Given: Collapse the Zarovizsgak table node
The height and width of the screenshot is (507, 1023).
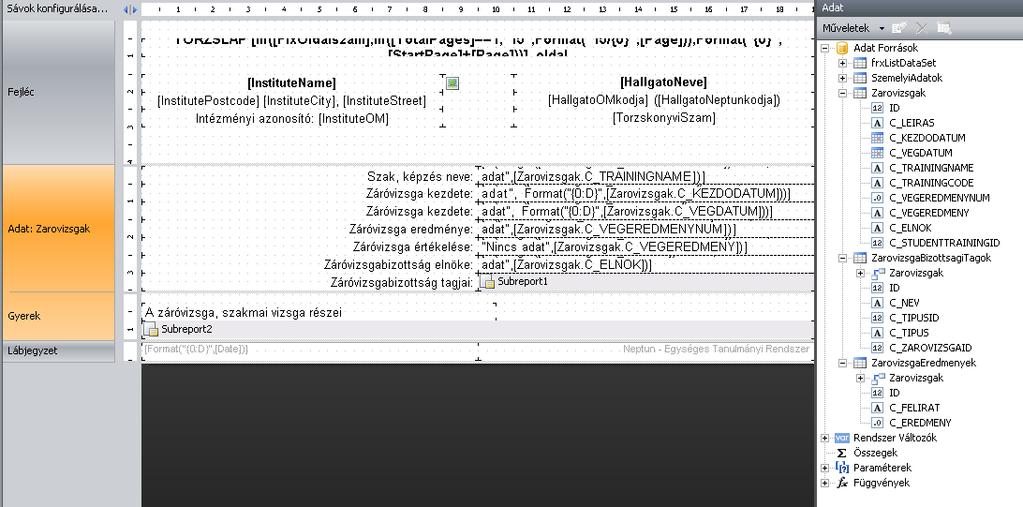Looking at the screenshot, I should (843, 93).
